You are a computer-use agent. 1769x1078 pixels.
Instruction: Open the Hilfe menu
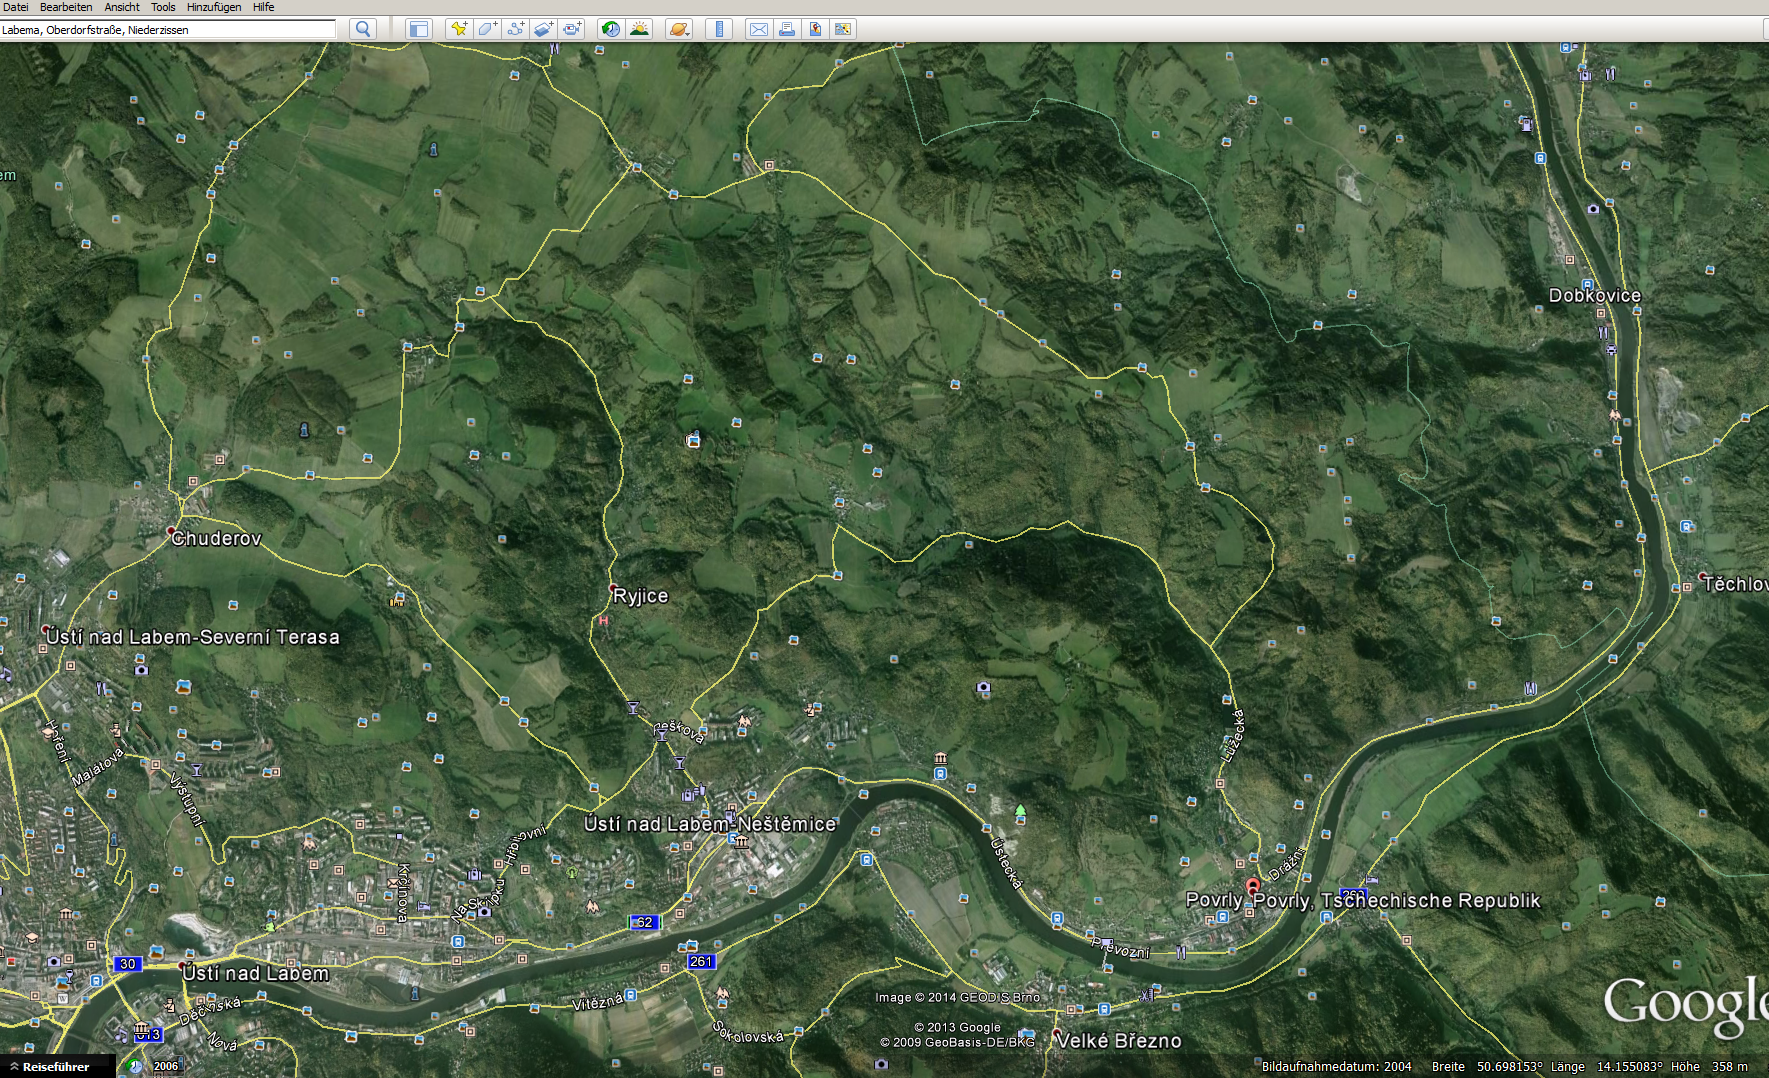pos(263,7)
